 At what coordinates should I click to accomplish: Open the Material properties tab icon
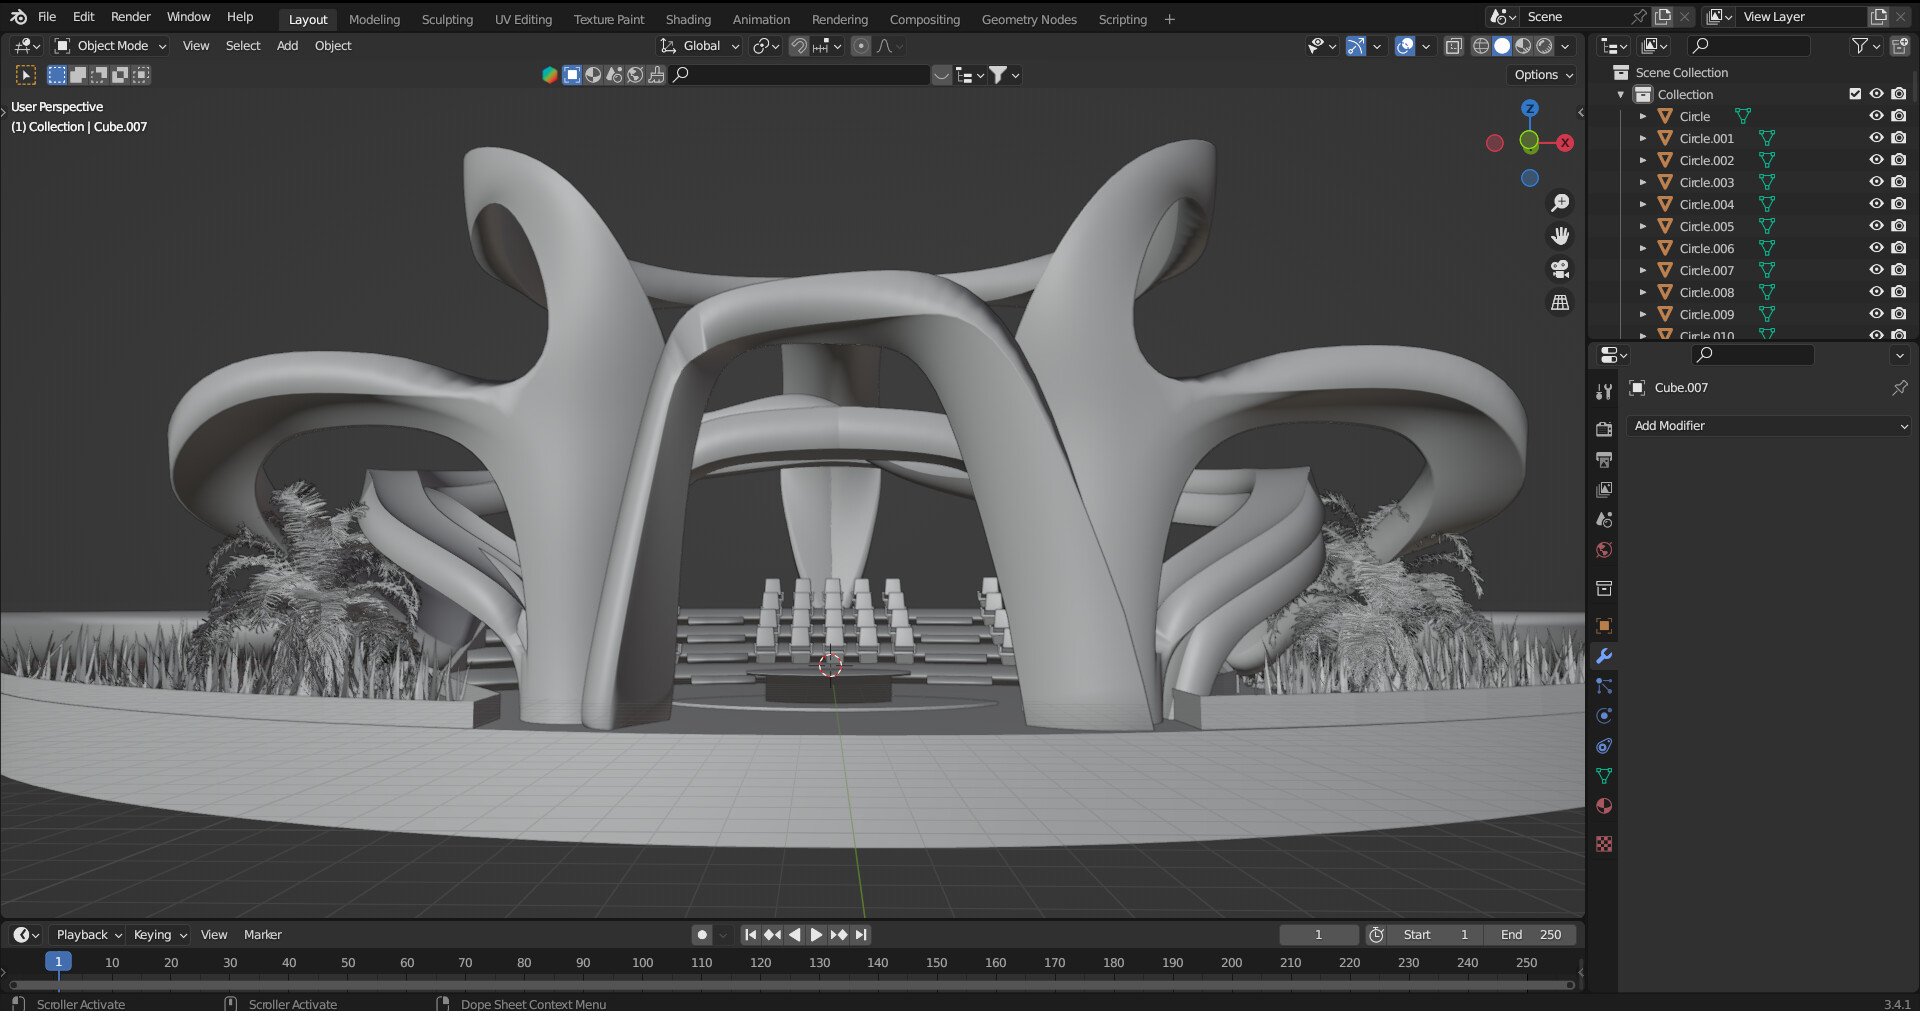pyautogui.click(x=1604, y=806)
